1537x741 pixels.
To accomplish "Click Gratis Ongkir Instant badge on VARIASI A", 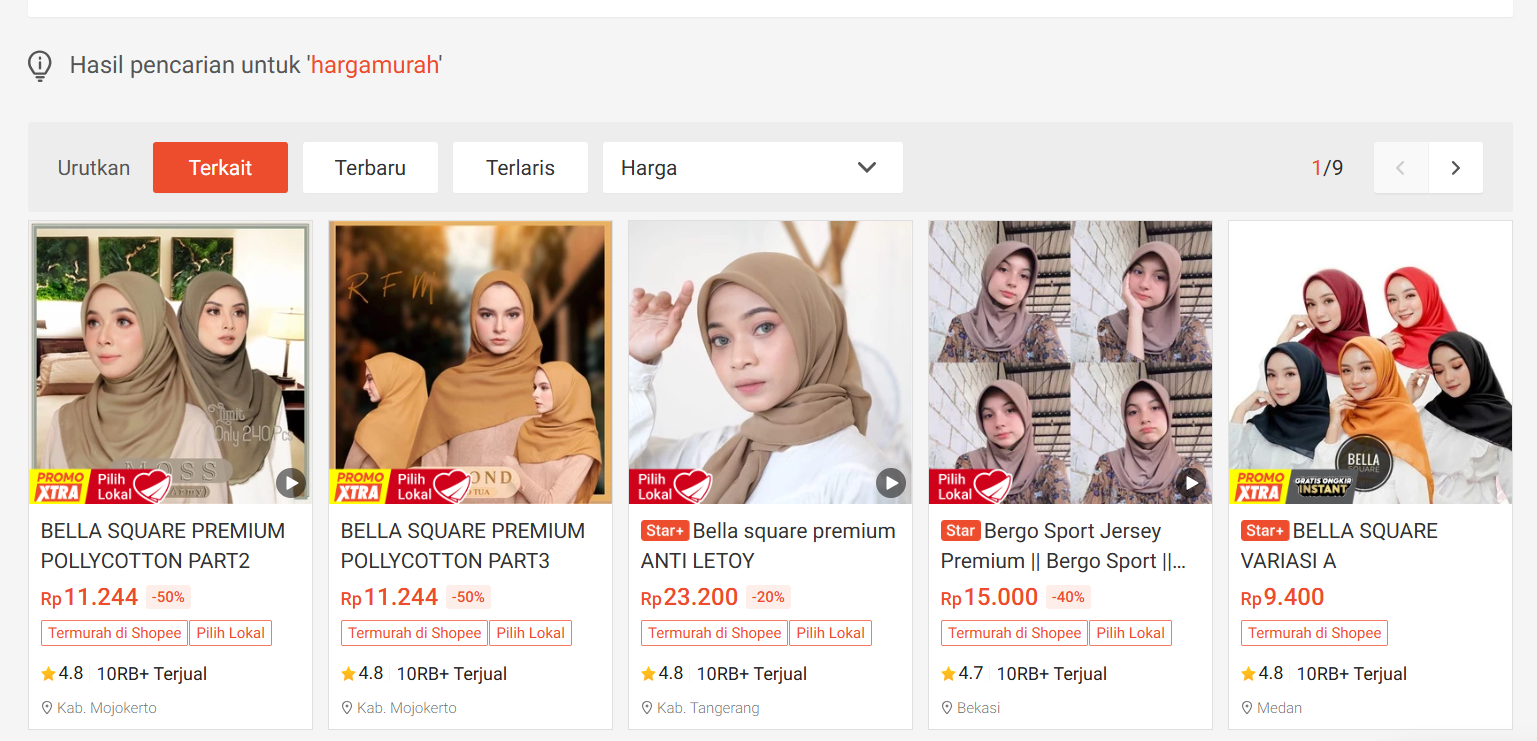I will [1322, 486].
